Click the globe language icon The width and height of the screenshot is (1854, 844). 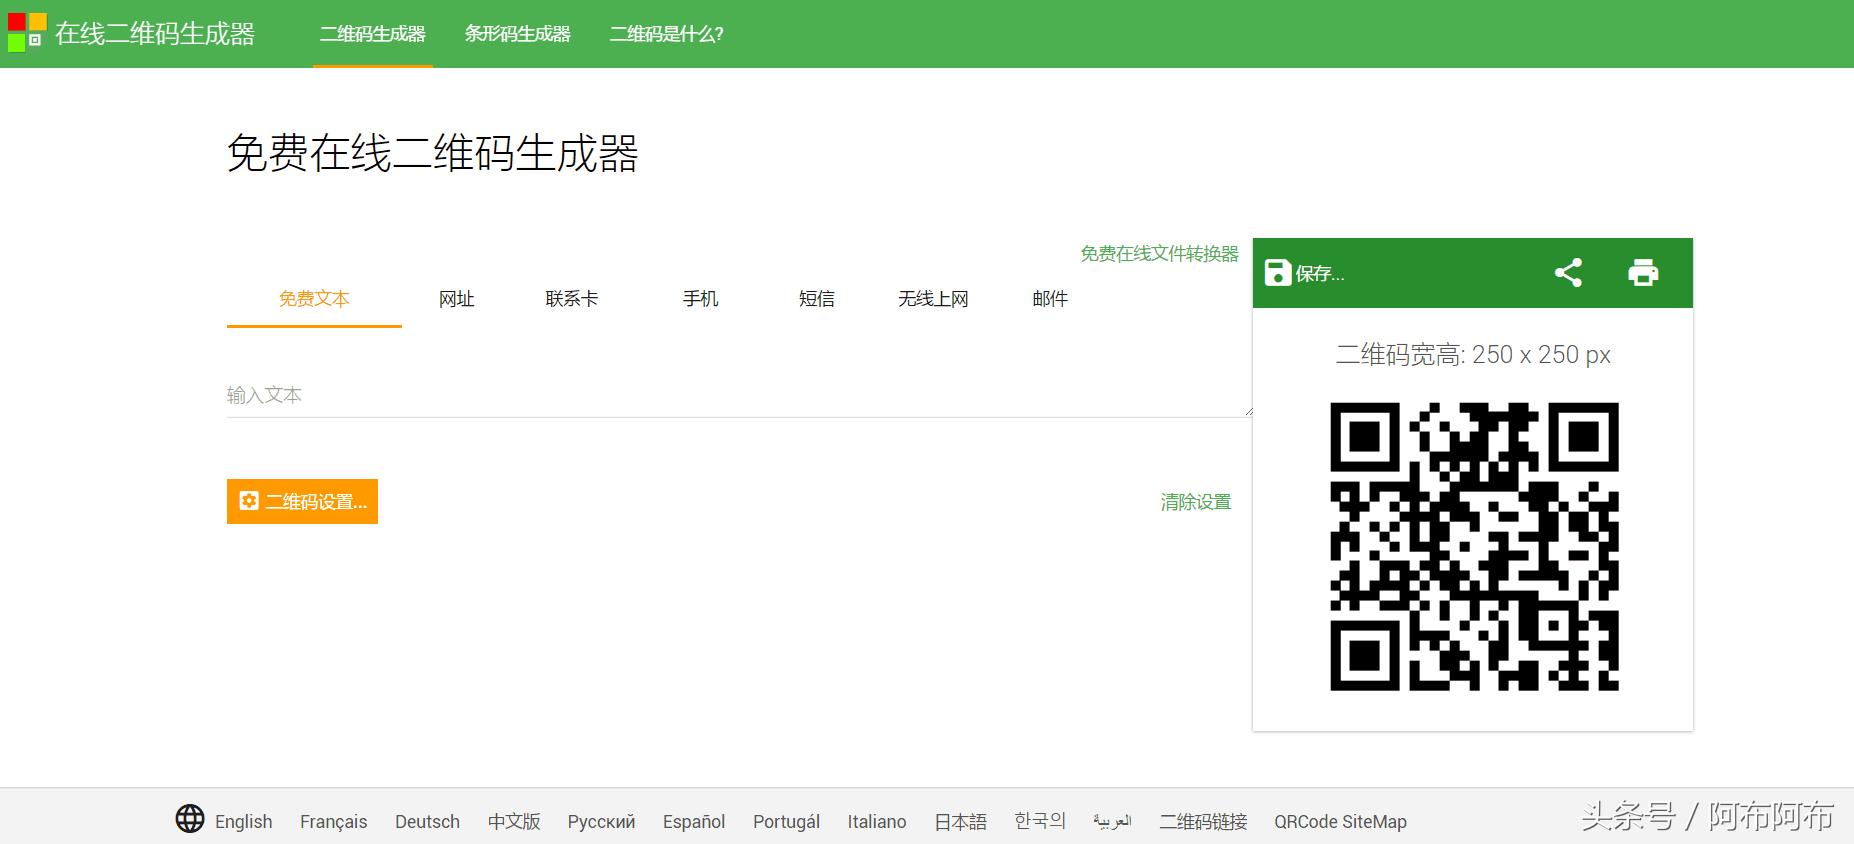click(190, 819)
